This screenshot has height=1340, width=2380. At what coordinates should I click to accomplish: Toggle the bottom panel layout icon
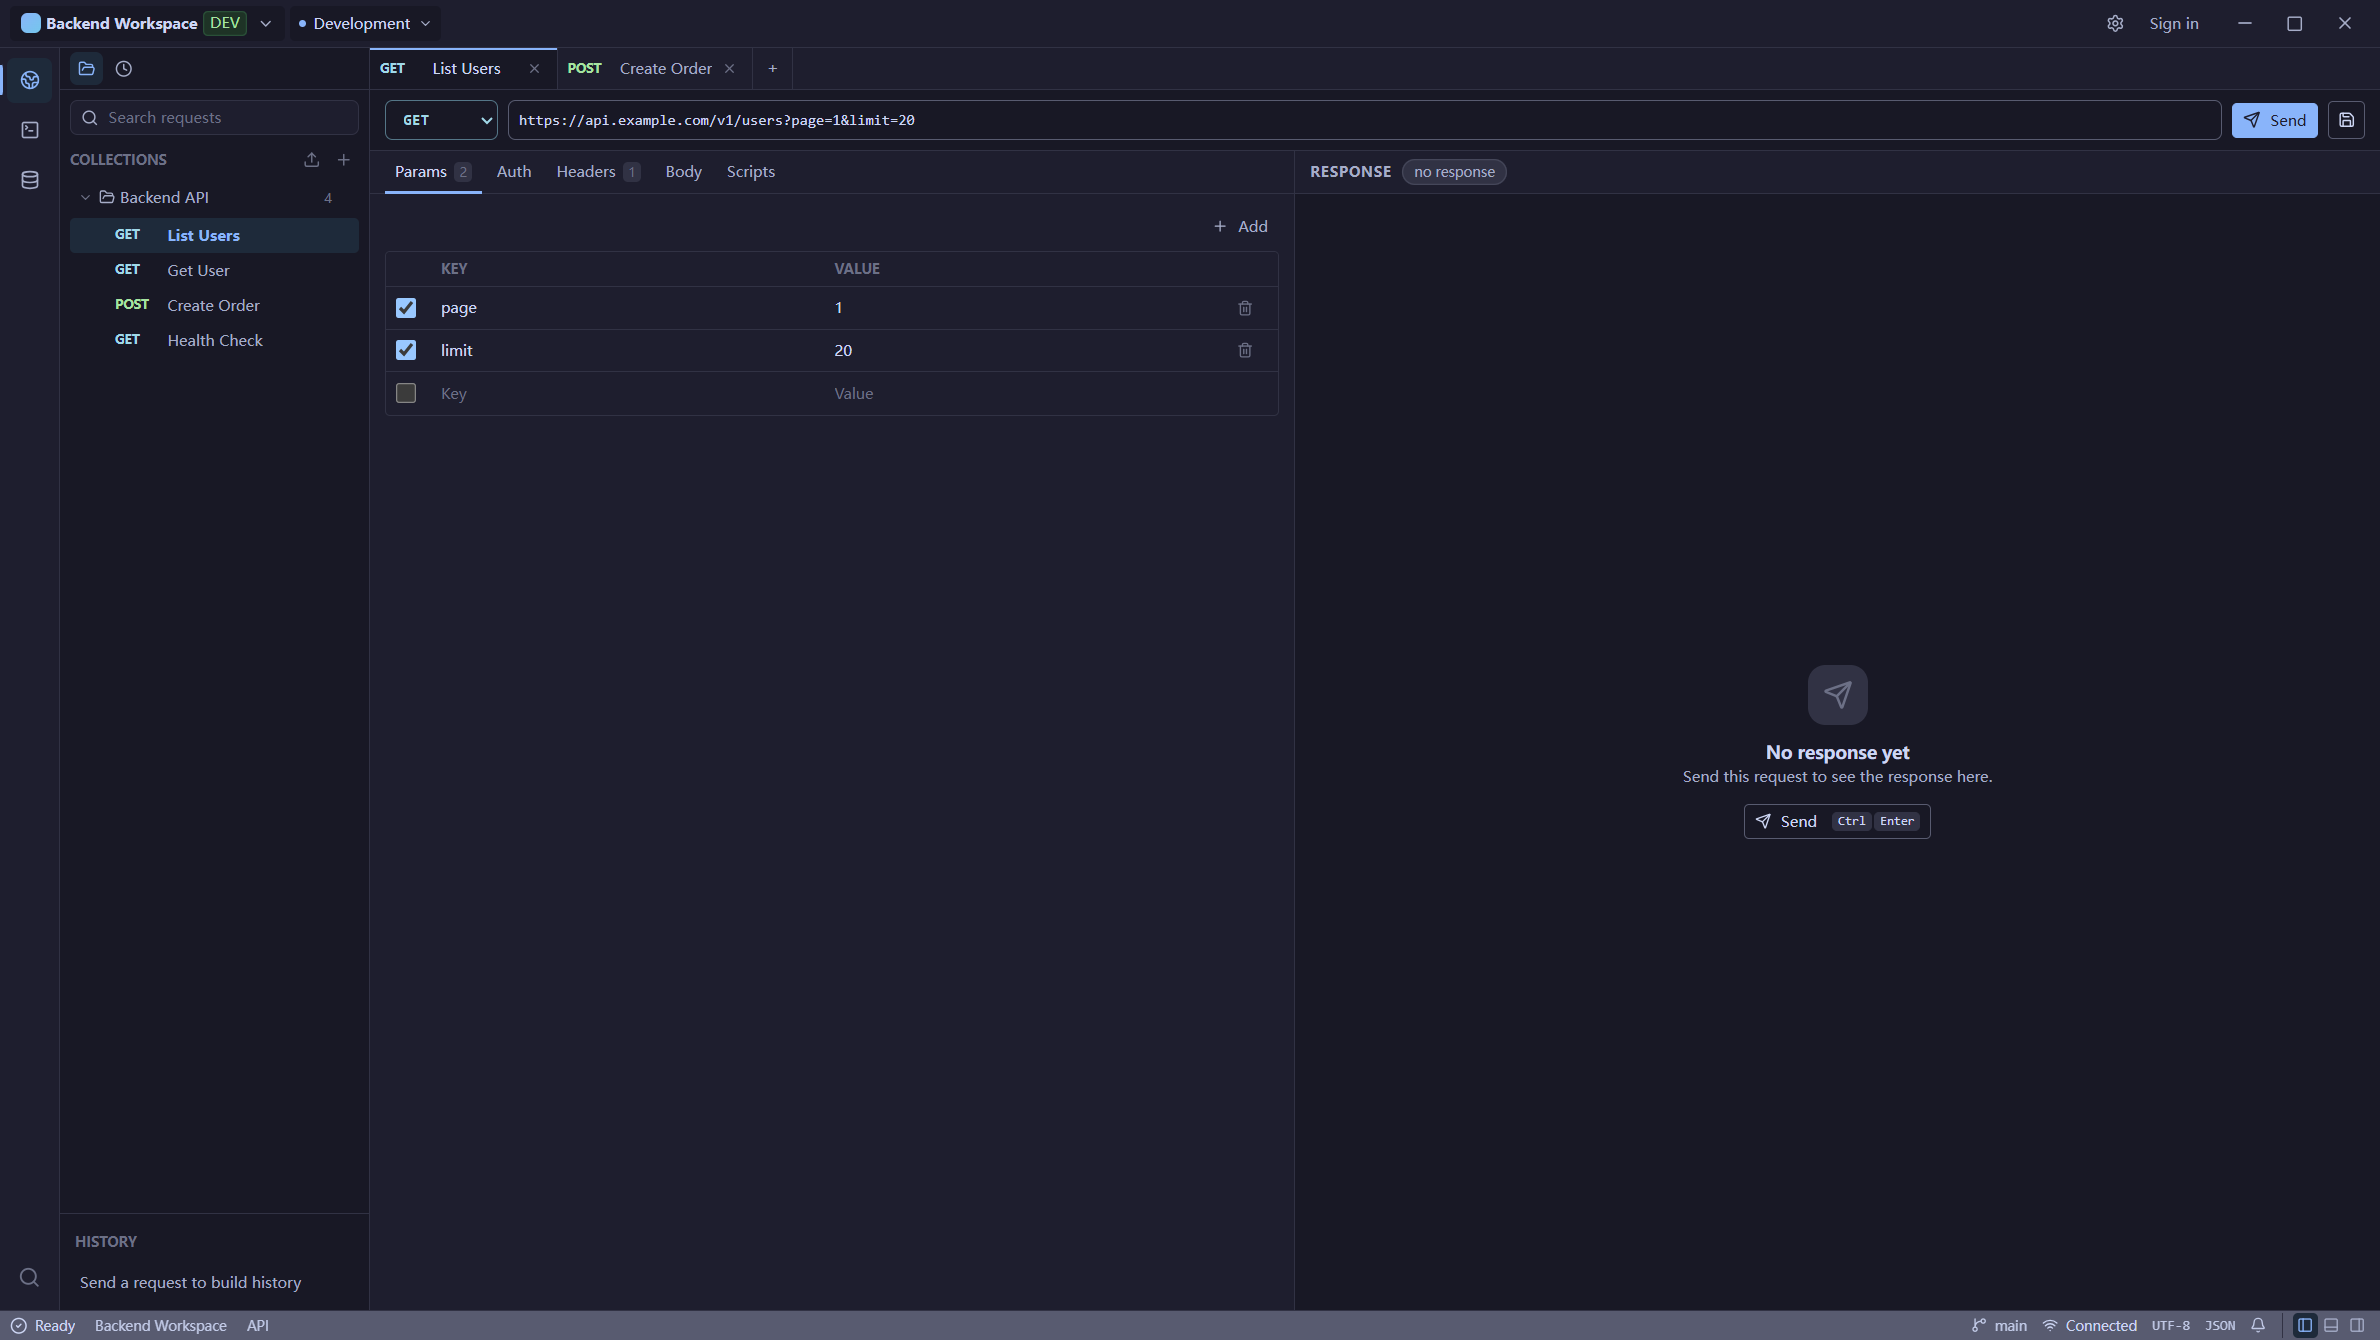click(x=2331, y=1326)
